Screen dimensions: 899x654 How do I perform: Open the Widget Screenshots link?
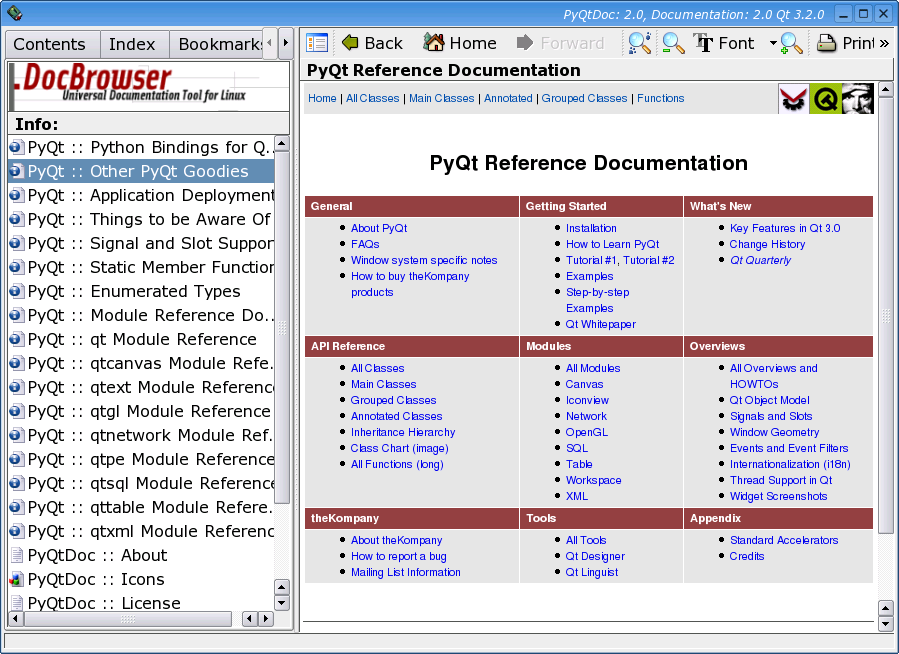pos(778,496)
